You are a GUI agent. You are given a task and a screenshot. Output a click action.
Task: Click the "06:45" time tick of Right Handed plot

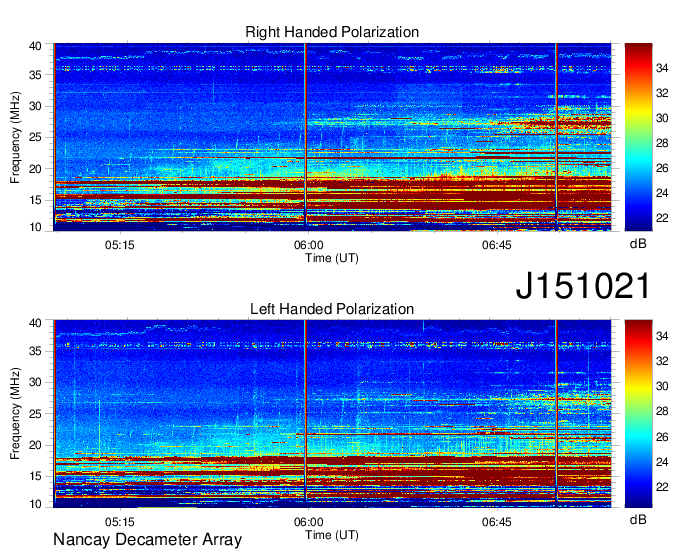[497, 245]
